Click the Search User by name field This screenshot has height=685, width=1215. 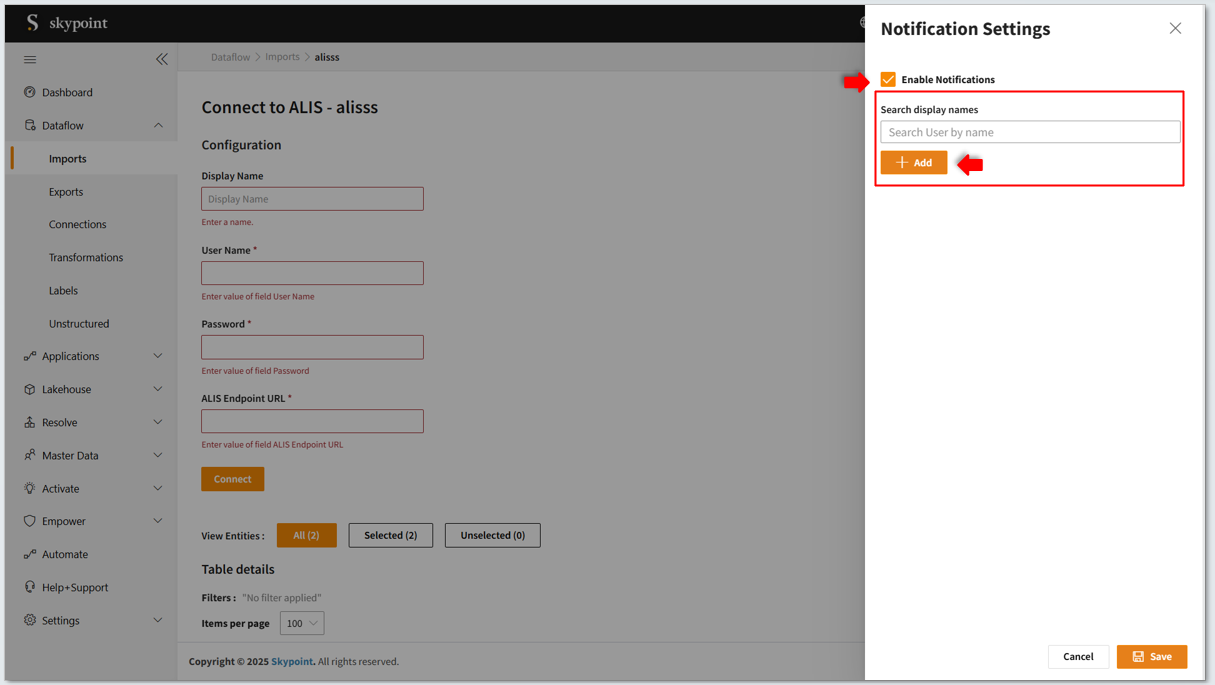pos(1030,132)
